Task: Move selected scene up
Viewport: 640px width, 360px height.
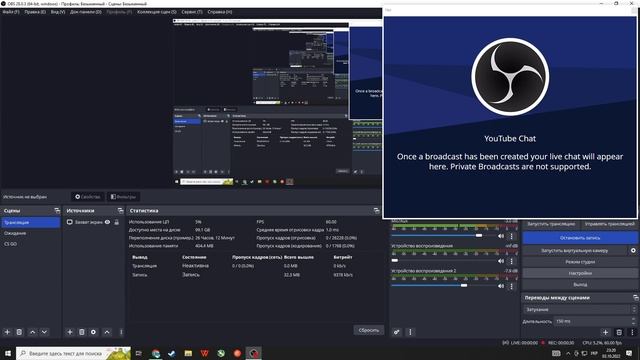Action: (32, 332)
